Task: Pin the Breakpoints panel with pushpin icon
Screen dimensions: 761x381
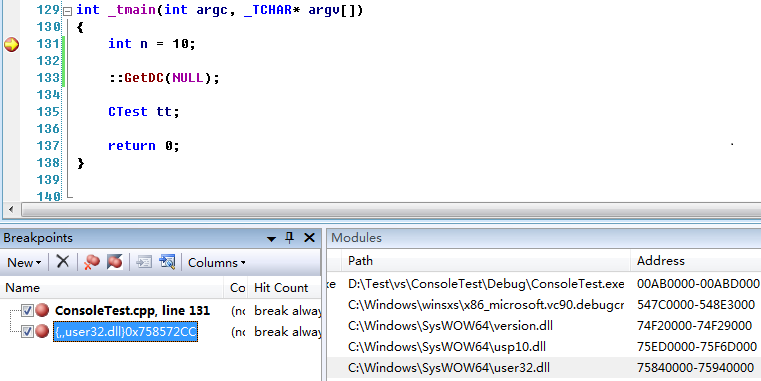Action: [290, 237]
